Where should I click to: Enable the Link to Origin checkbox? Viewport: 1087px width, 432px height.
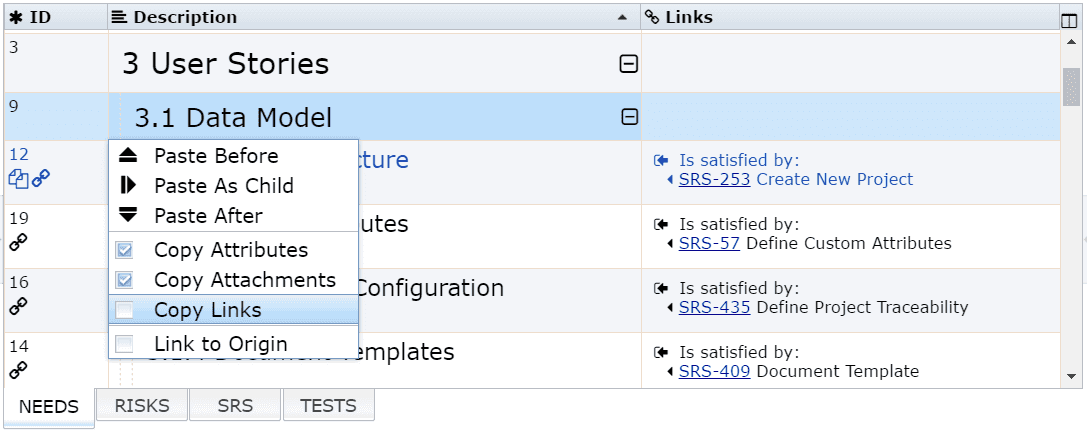pos(125,343)
